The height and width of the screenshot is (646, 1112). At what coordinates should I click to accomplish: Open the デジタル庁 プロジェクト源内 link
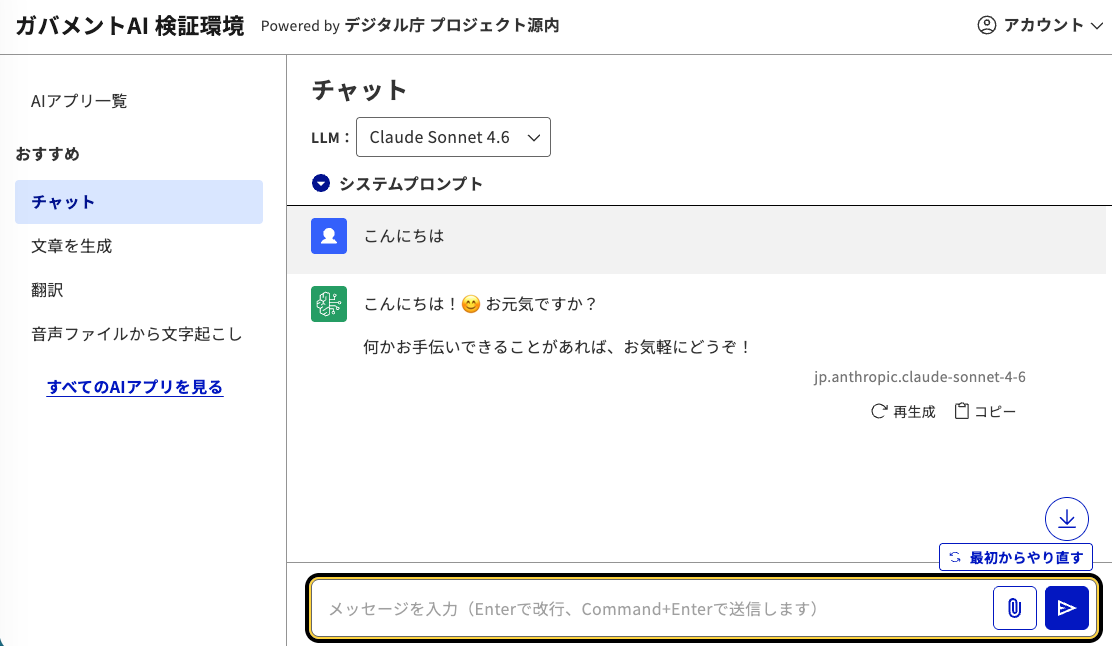coord(448,26)
